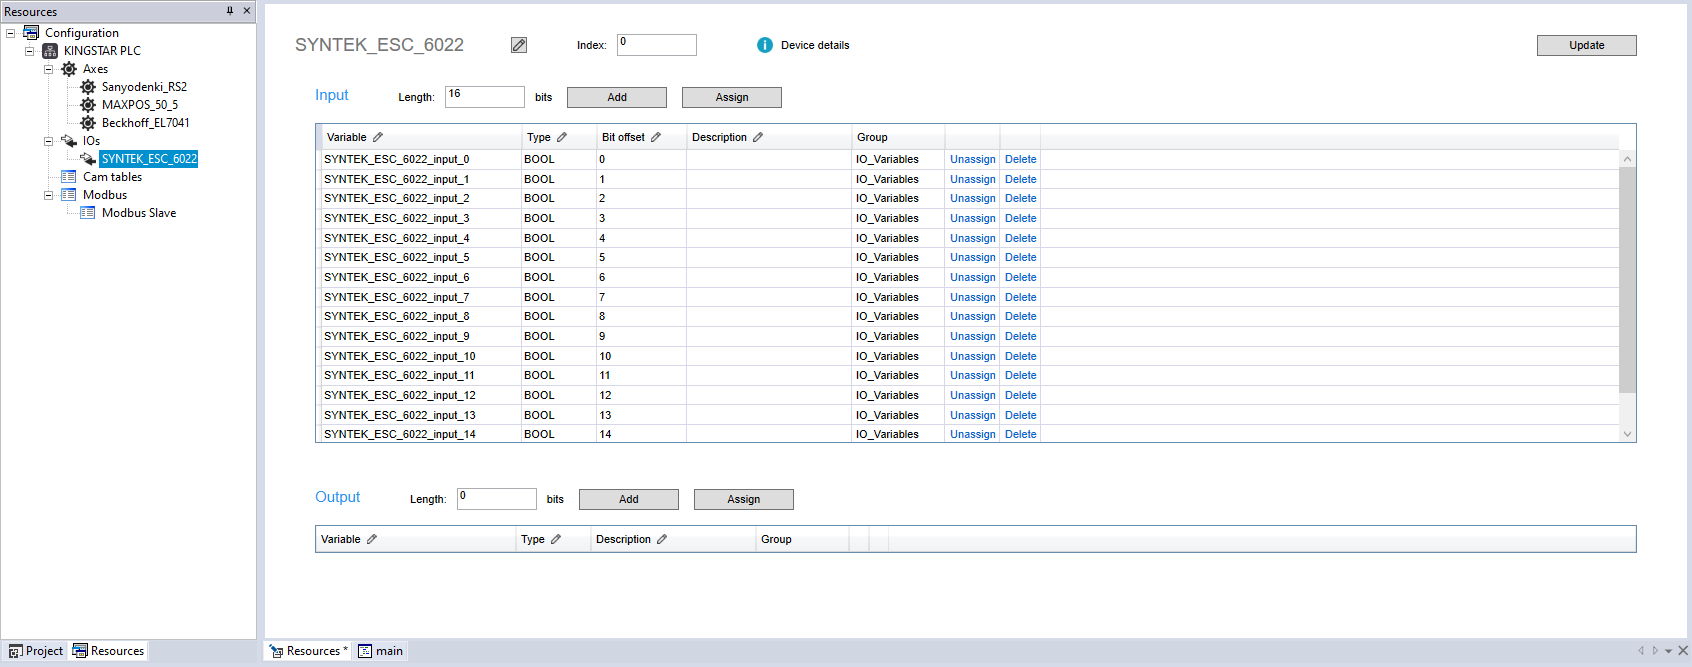Collapse the Modbus tree node

tap(48, 195)
